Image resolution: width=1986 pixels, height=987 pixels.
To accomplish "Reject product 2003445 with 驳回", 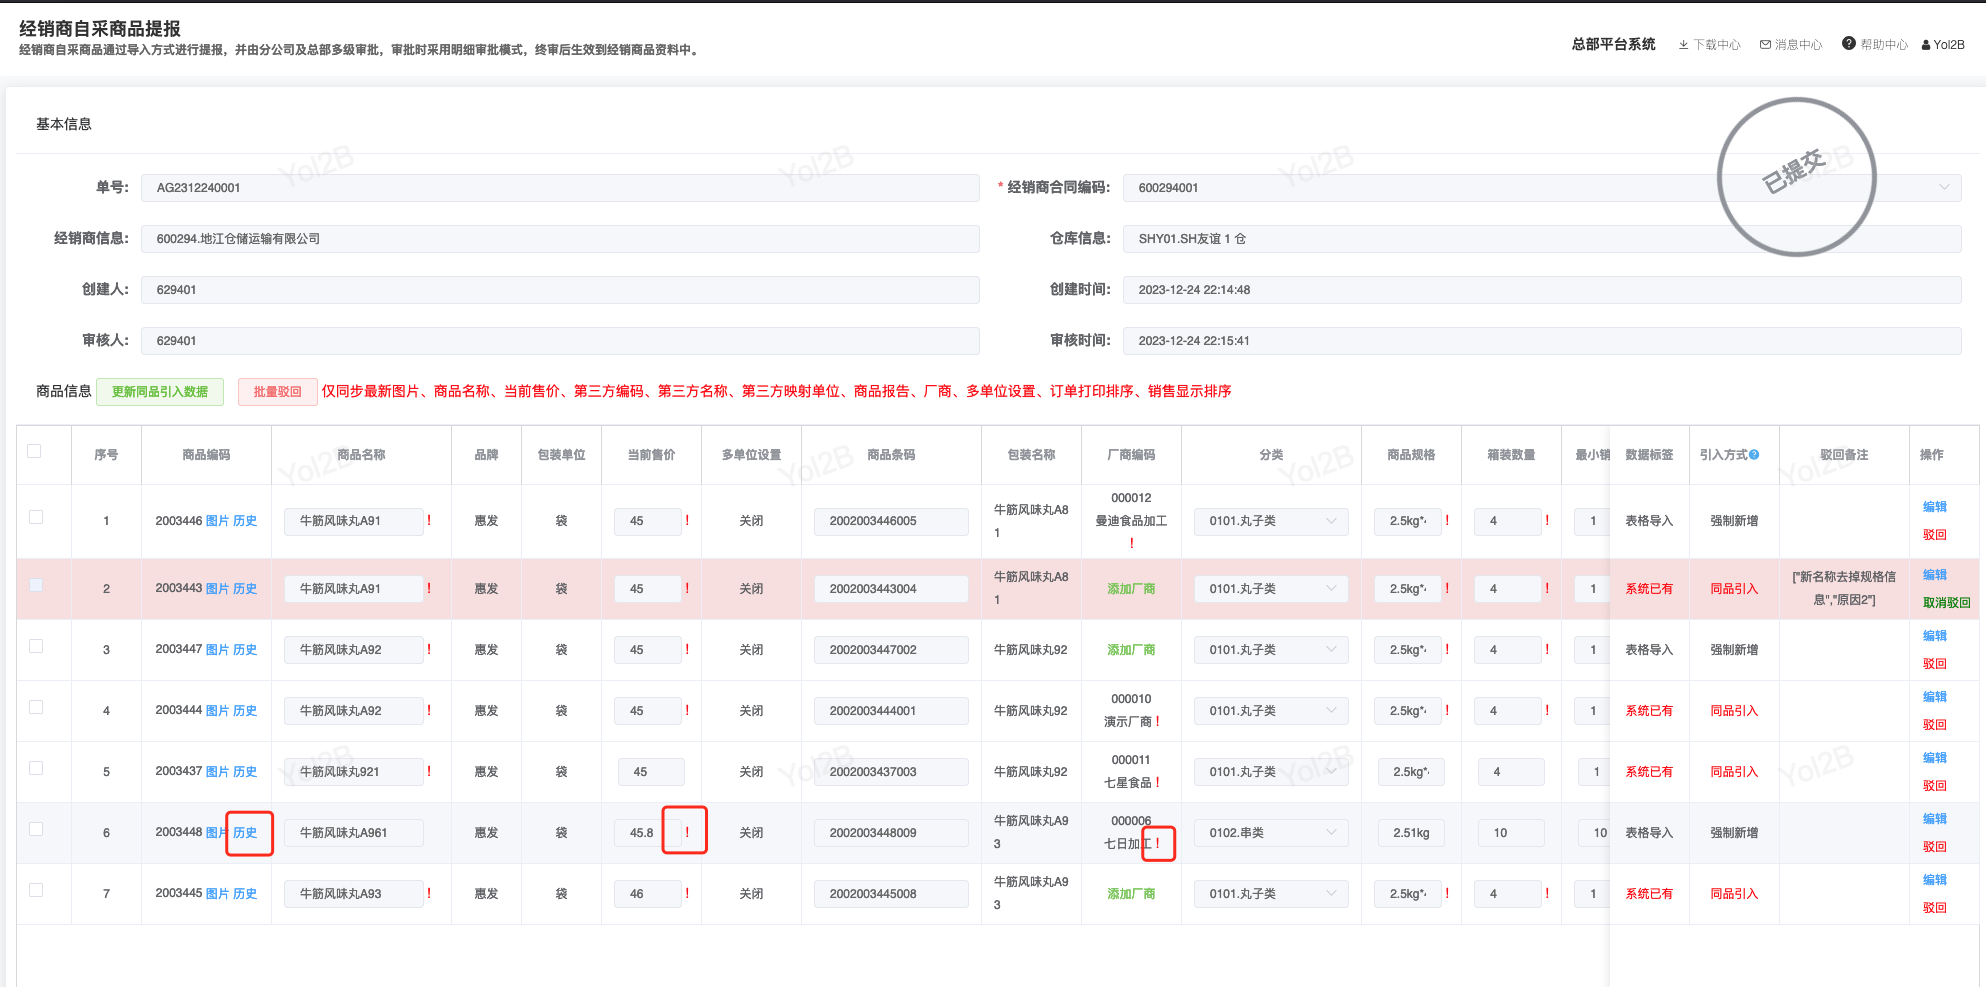I will click(1935, 908).
